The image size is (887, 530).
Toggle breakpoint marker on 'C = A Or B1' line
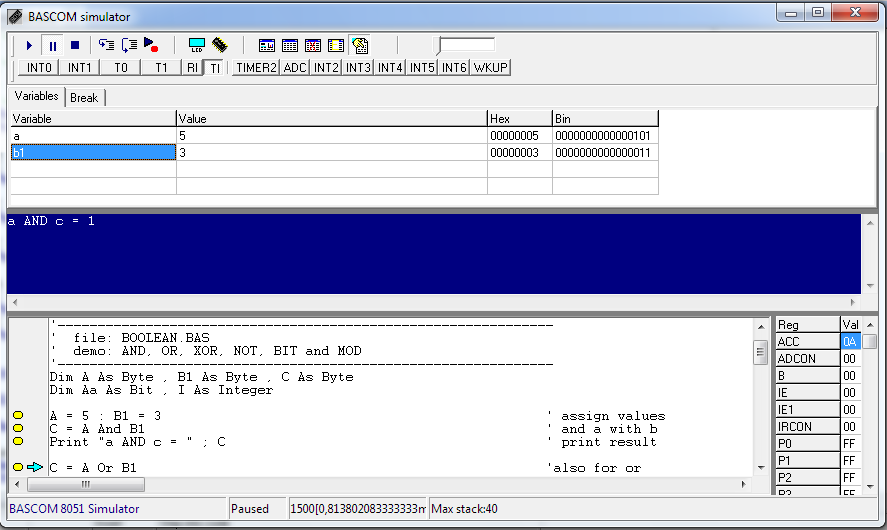click(18, 467)
